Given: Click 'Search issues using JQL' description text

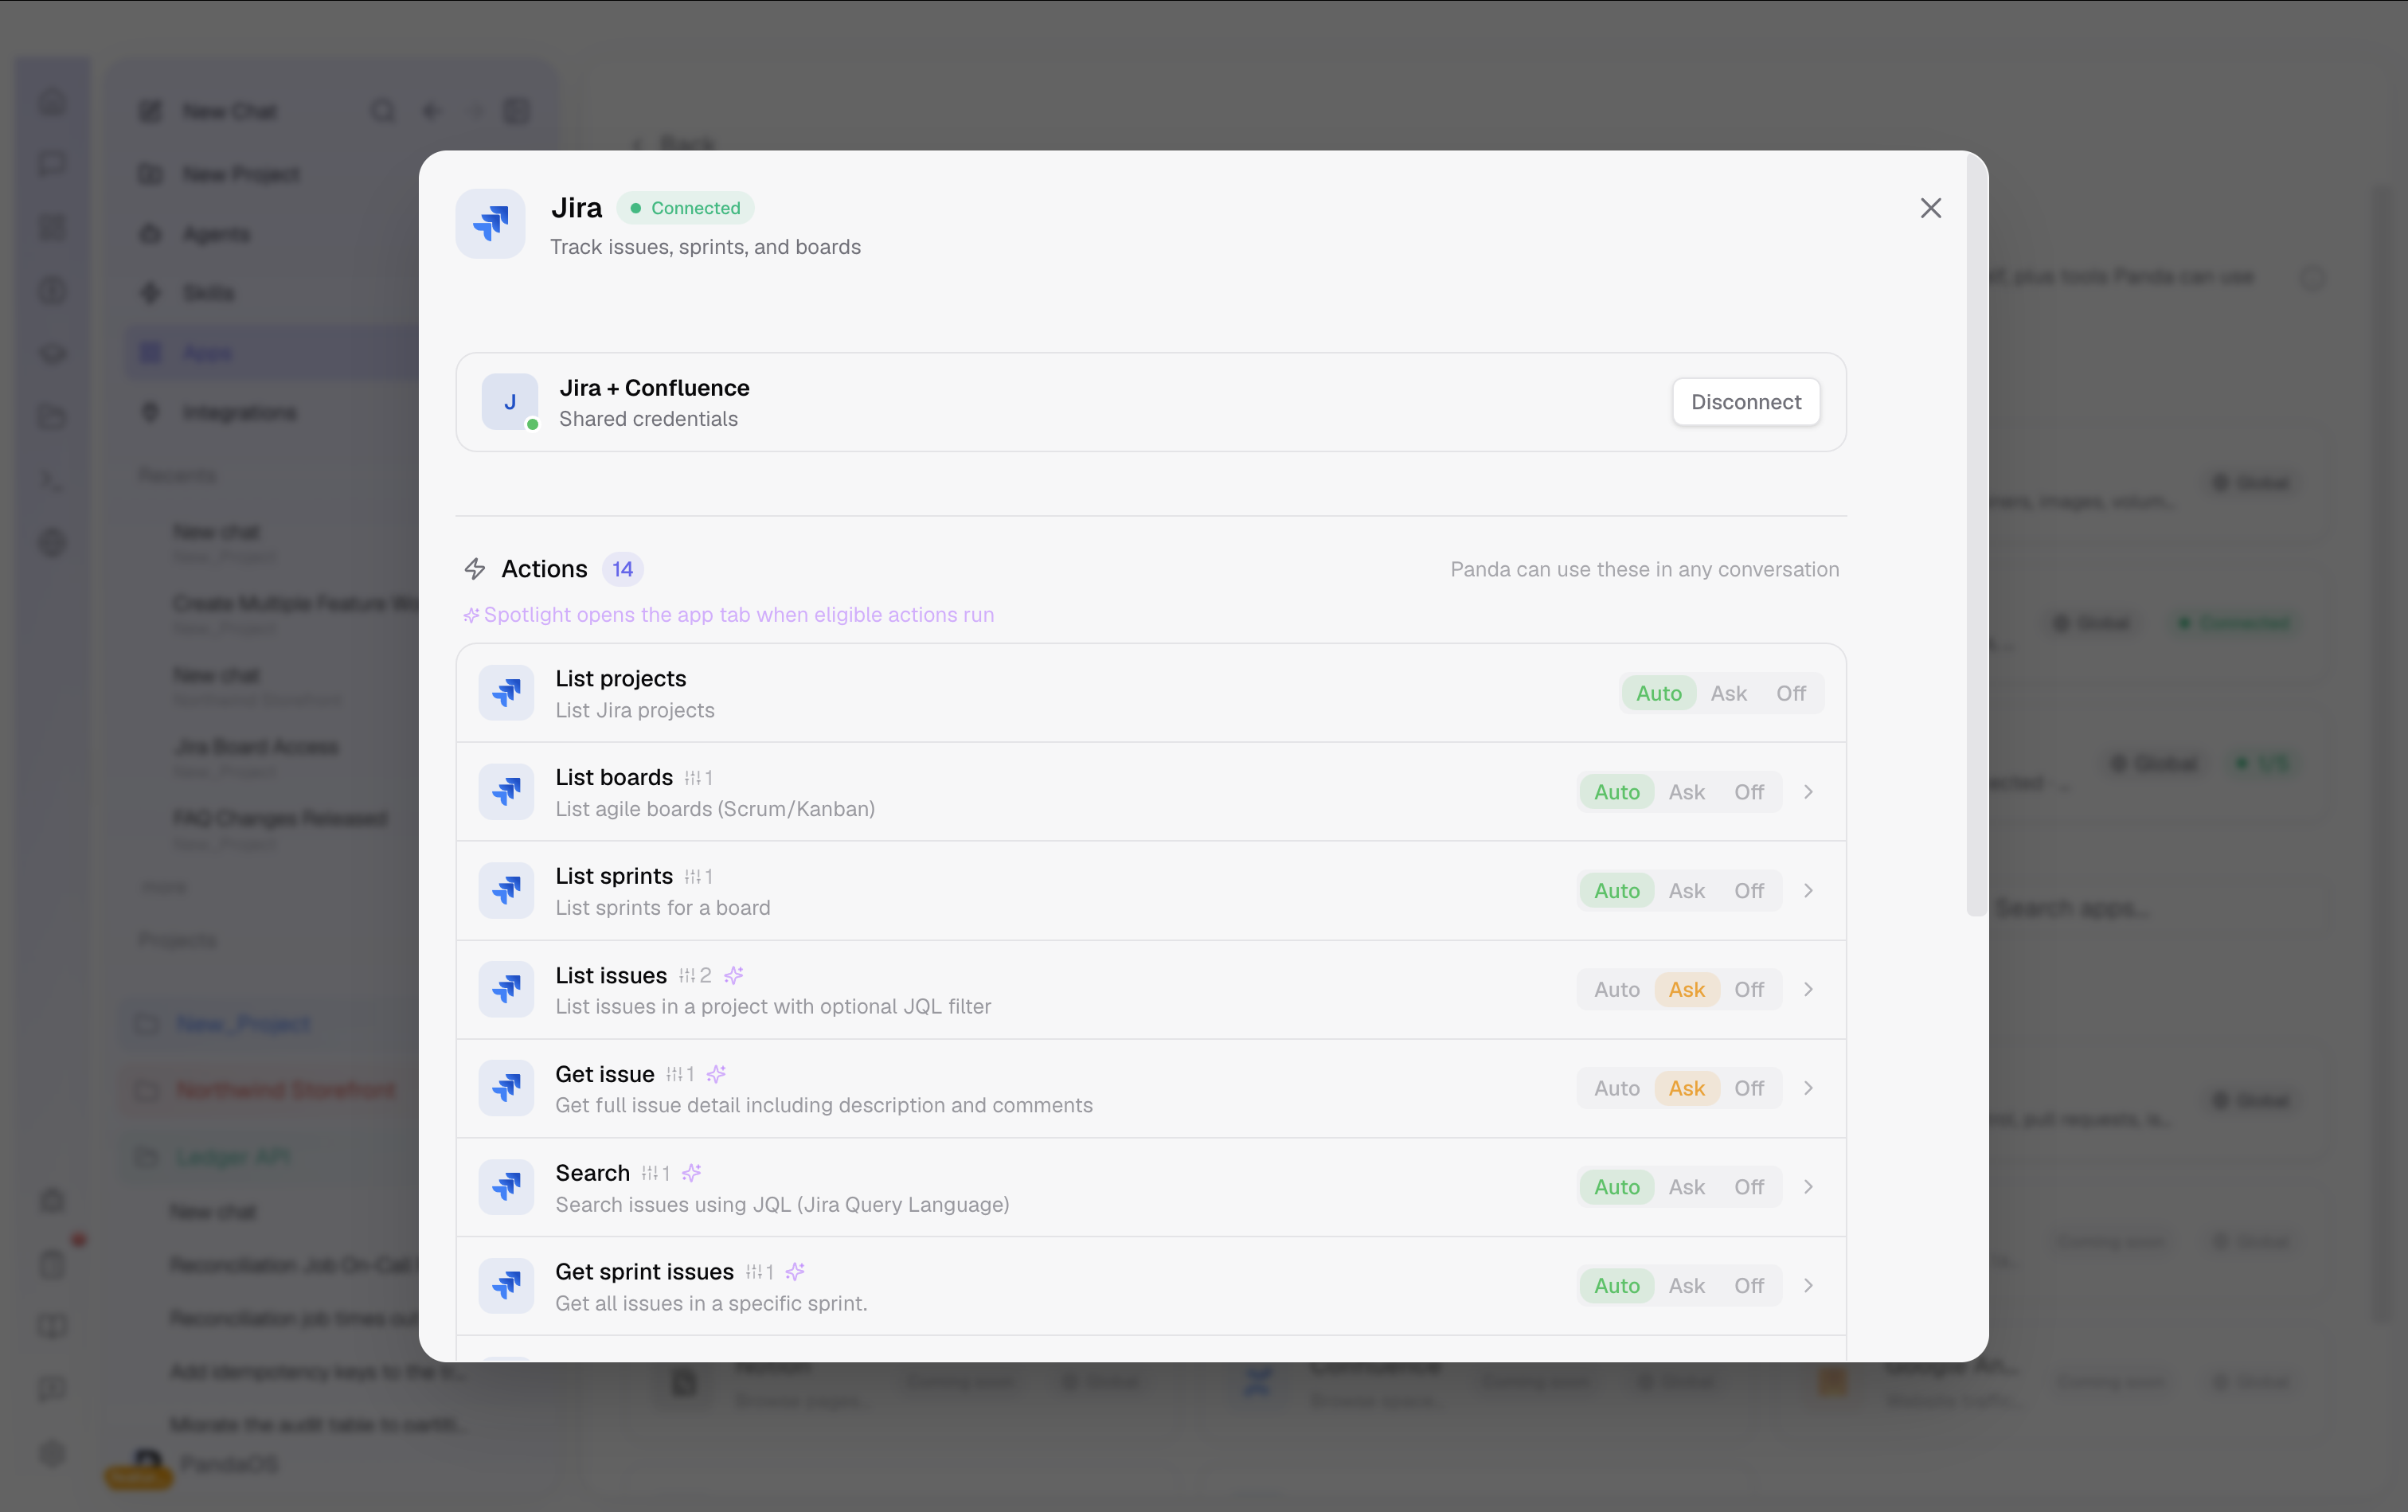Looking at the screenshot, I should tap(782, 1205).
